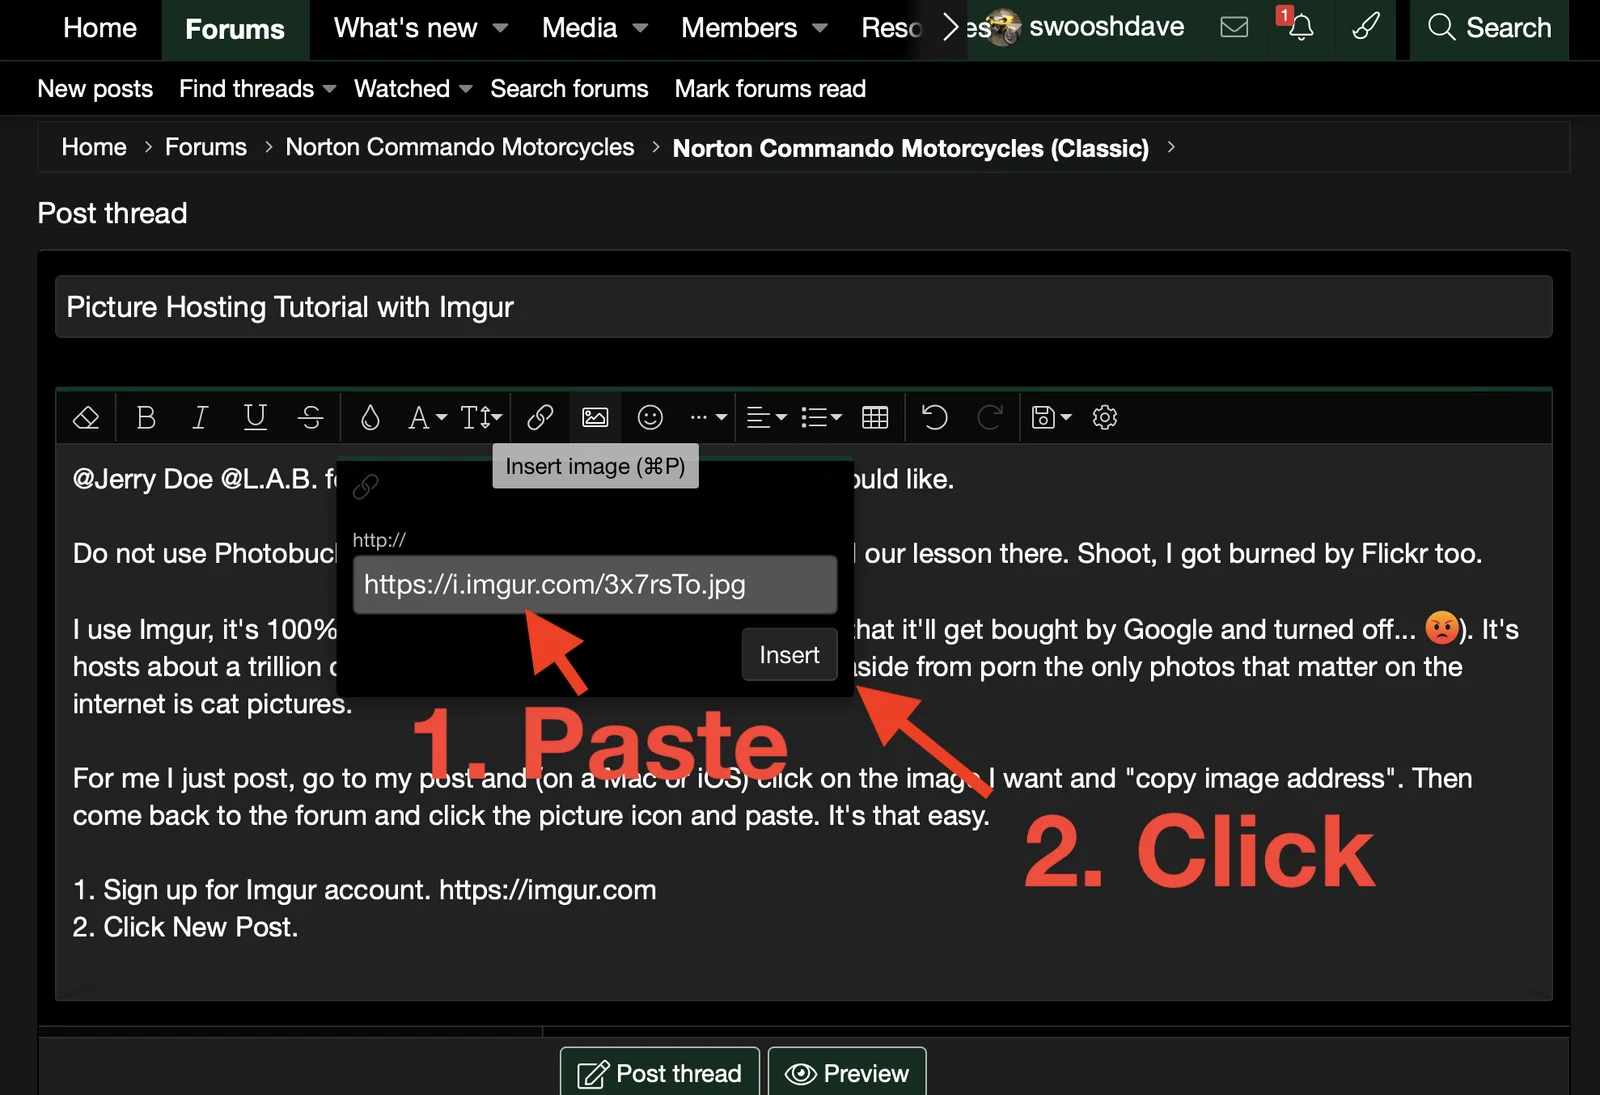Viewport: 1600px width, 1095px height.
Task: Toggle italic text formatting
Action: (200, 417)
